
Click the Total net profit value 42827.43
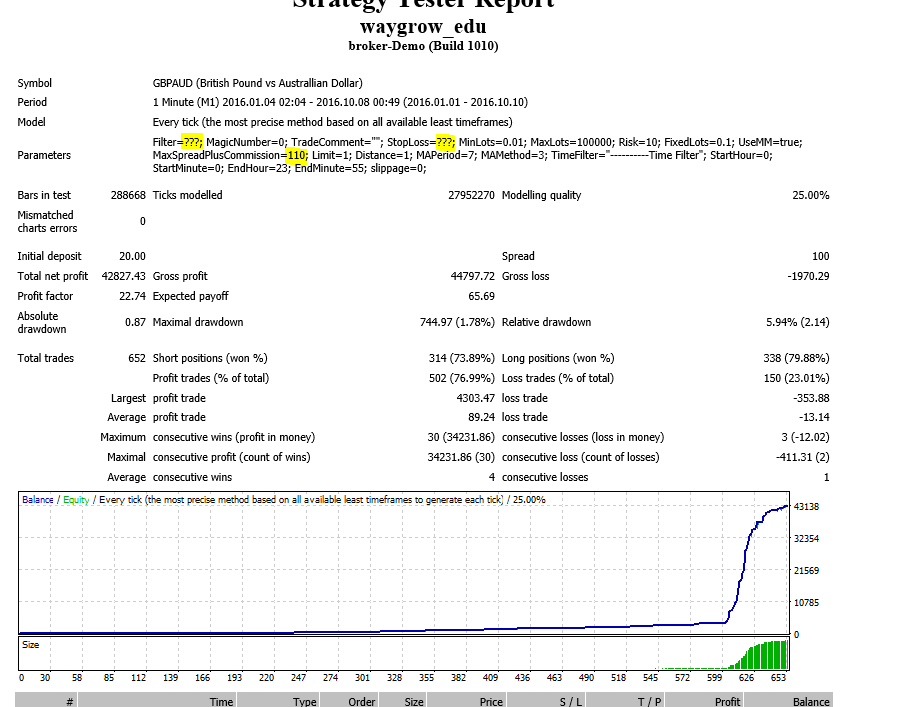(123, 276)
